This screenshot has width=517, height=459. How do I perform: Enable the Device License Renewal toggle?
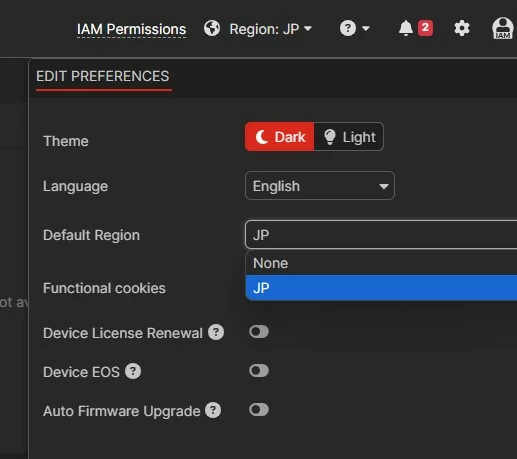pyautogui.click(x=259, y=332)
